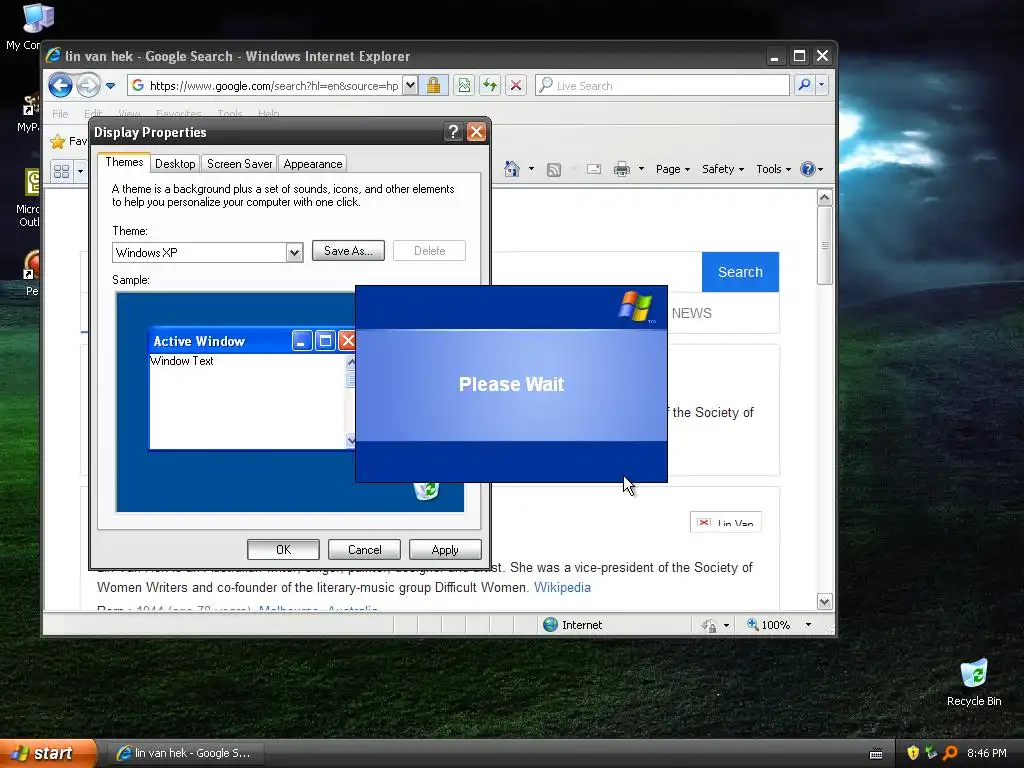The image size is (1024, 768).
Task: Click the IE vertical scrollbar down arrow
Action: pyautogui.click(x=825, y=601)
